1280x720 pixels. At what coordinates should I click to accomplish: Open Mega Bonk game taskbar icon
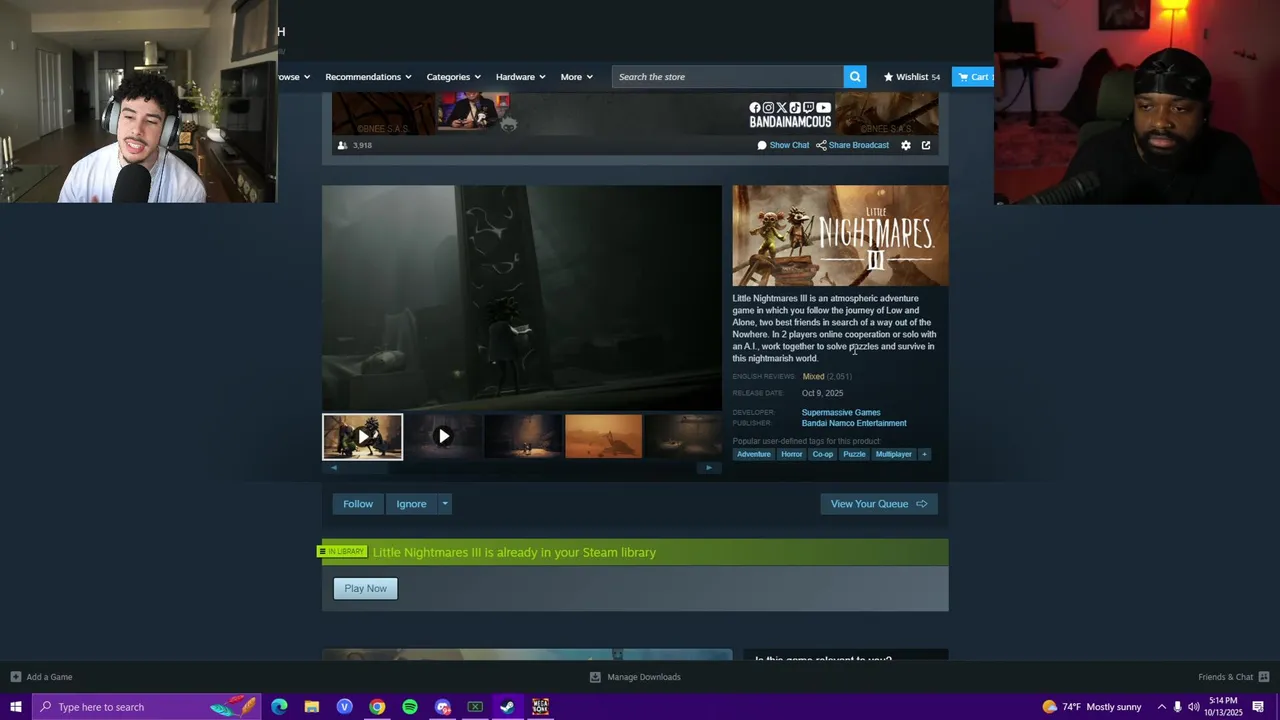(x=540, y=707)
